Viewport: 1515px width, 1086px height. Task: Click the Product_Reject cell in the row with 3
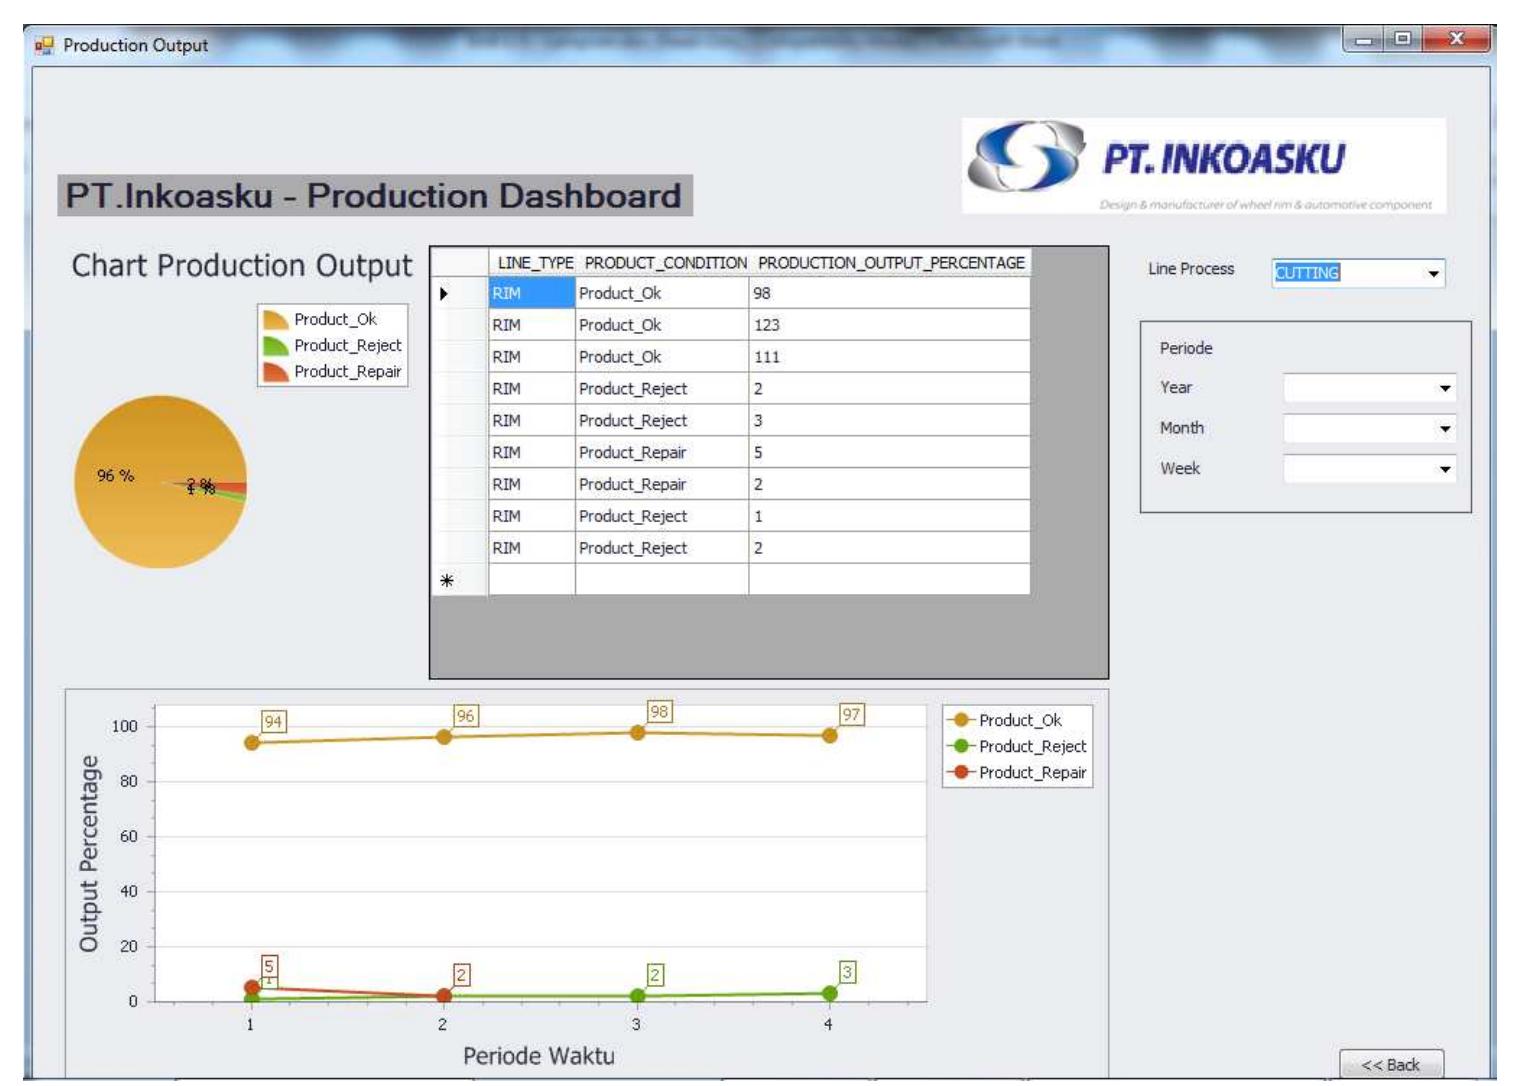[x=662, y=420]
